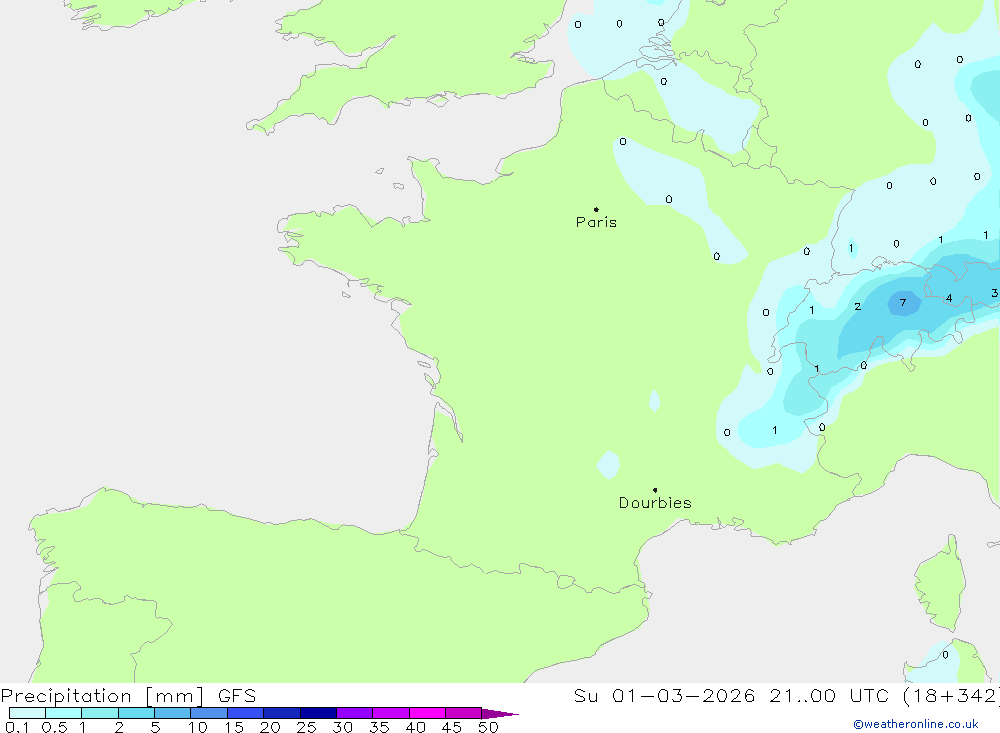Click the legend label "25"
The width and height of the screenshot is (1000, 733).
pos(306,727)
